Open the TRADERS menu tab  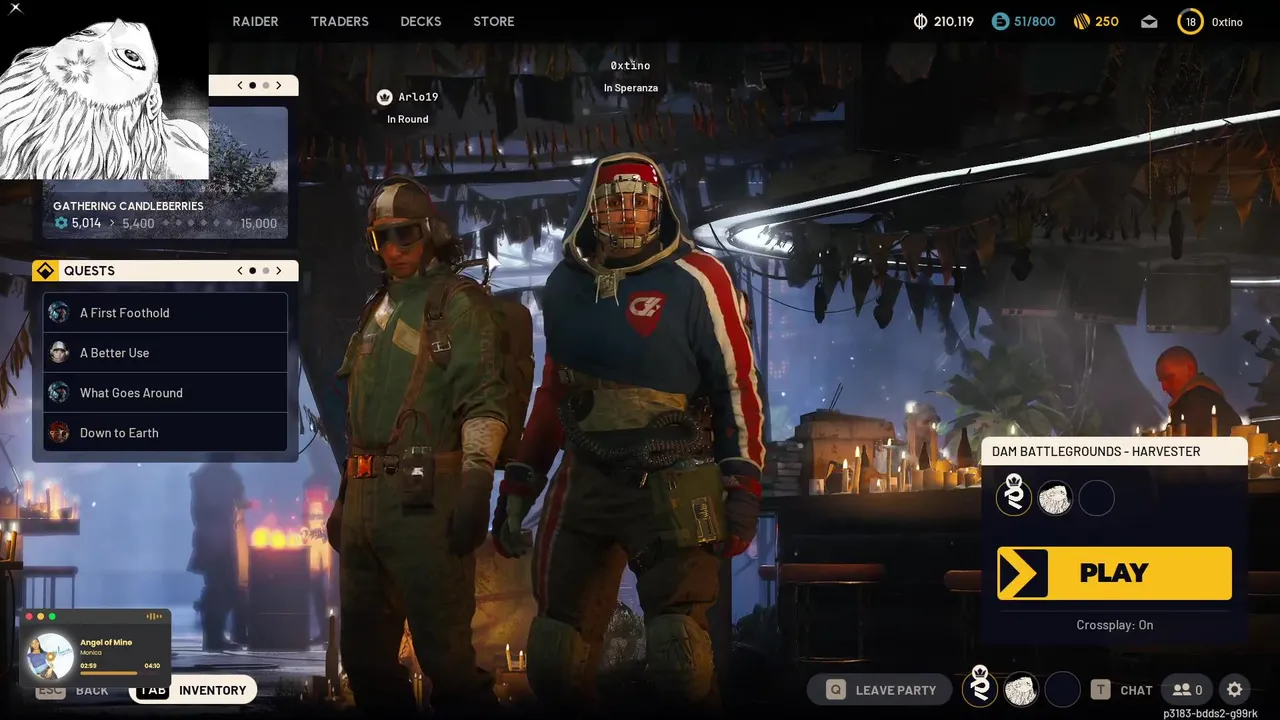(339, 21)
